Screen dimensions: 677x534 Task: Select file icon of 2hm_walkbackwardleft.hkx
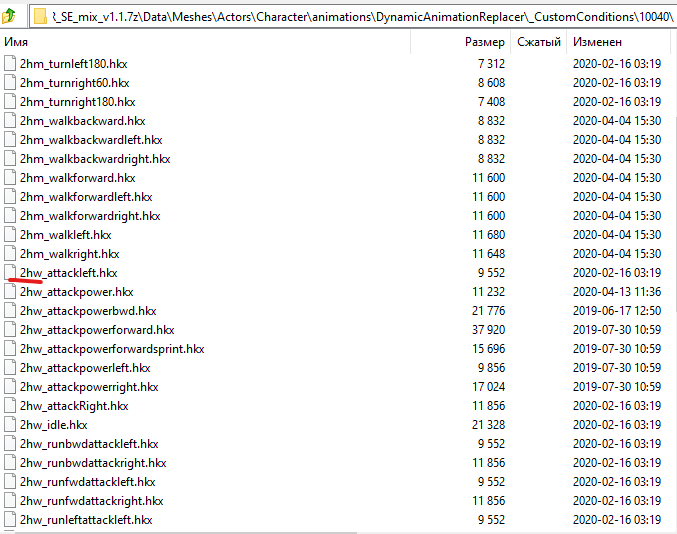[x=10, y=139]
